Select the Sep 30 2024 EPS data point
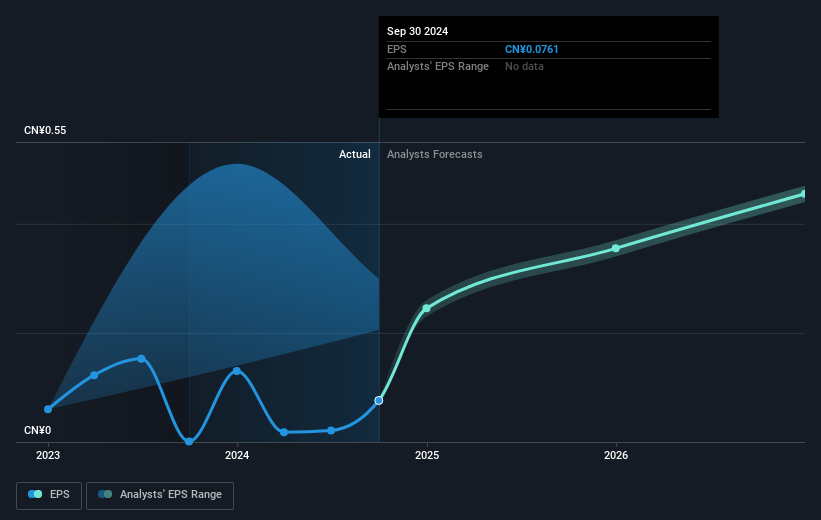The height and width of the screenshot is (520, 821). 379,401
